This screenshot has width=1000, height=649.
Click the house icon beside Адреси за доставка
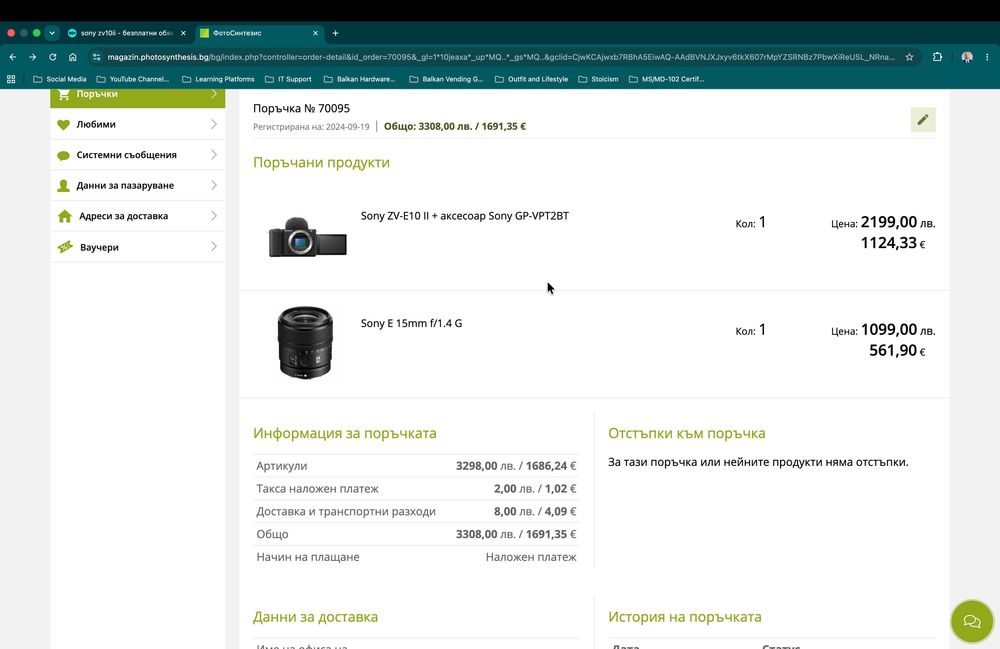tap(64, 216)
